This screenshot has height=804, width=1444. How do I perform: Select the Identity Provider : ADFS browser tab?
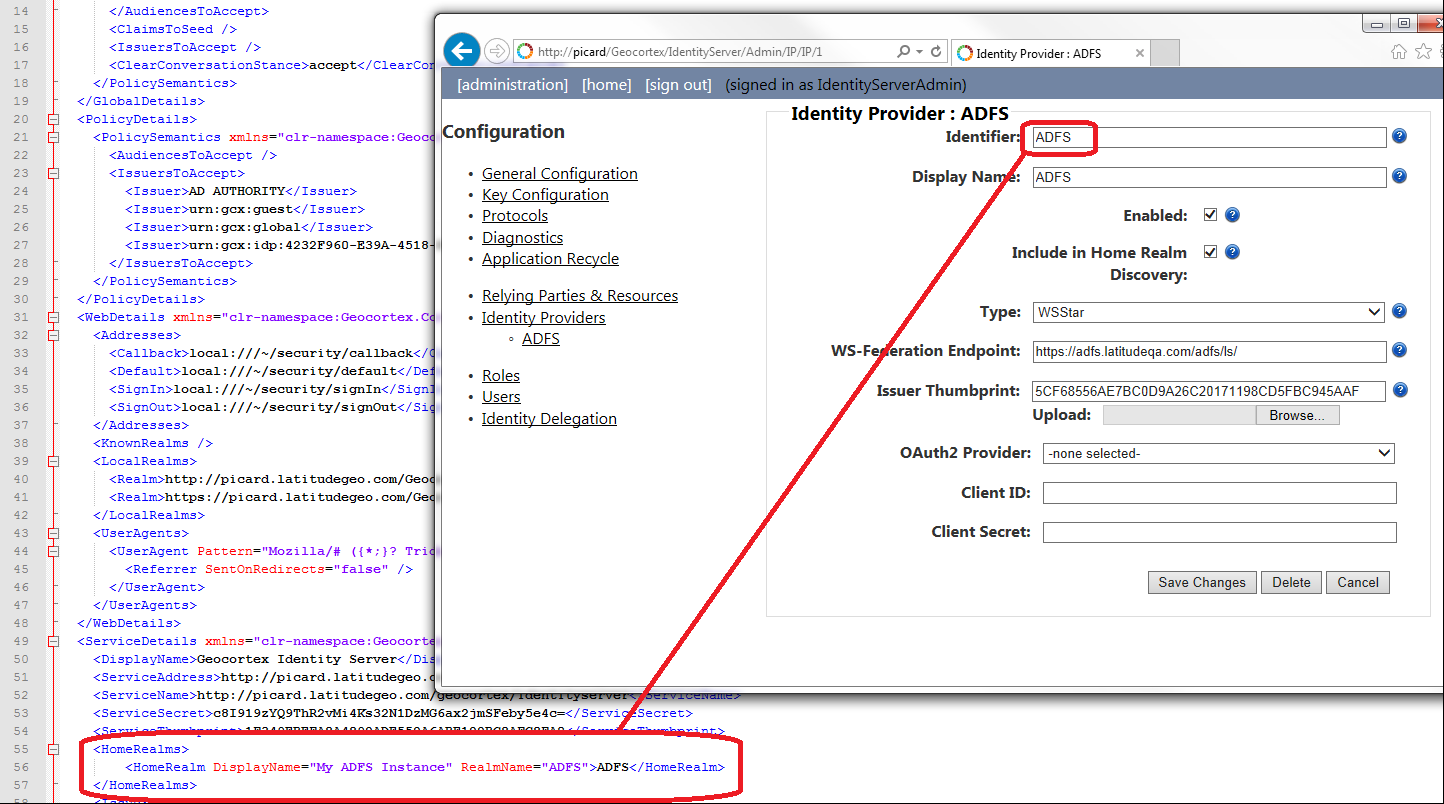tap(1052, 53)
